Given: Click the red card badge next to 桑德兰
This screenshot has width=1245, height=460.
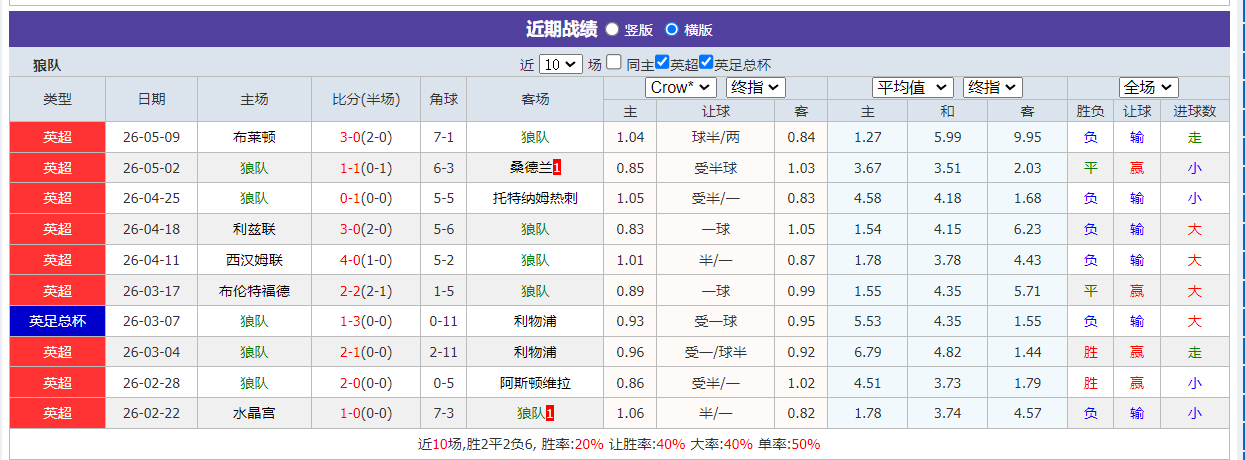Looking at the screenshot, I should tap(557, 168).
